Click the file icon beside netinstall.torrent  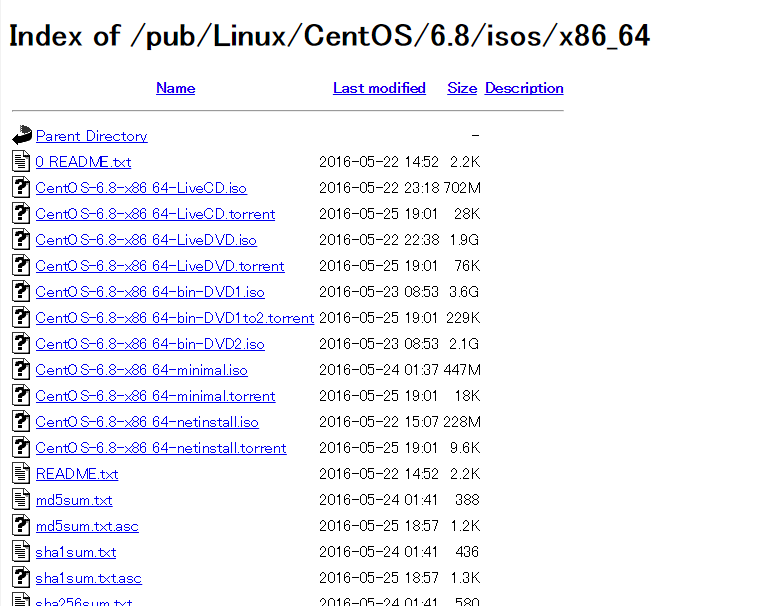point(20,447)
